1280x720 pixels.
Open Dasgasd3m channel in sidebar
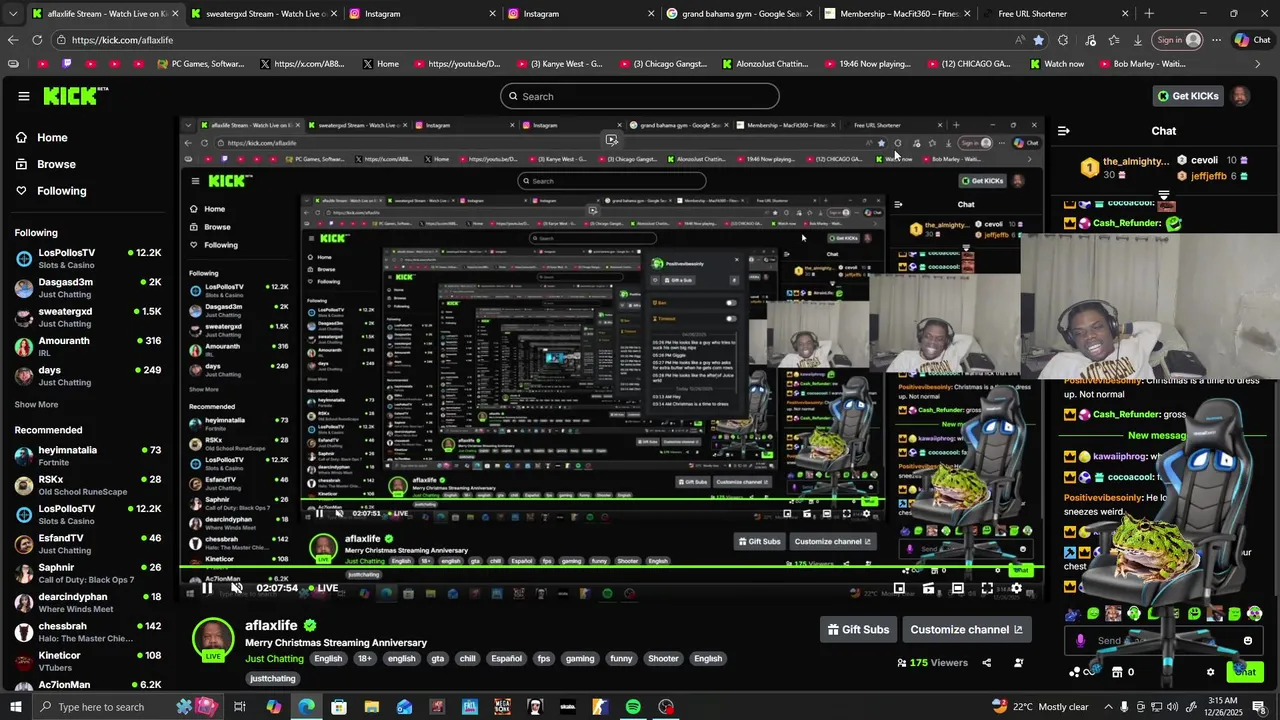tap(88, 288)
